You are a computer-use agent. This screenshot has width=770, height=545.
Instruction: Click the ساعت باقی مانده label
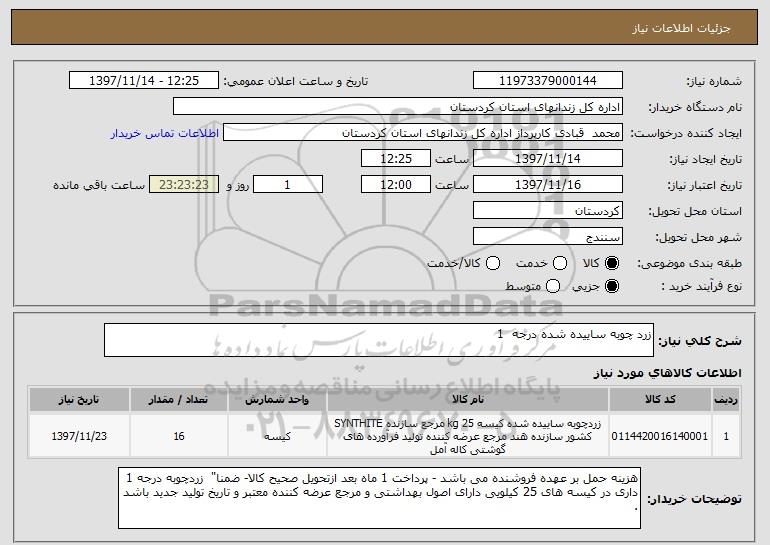click(x=99, y=185)
